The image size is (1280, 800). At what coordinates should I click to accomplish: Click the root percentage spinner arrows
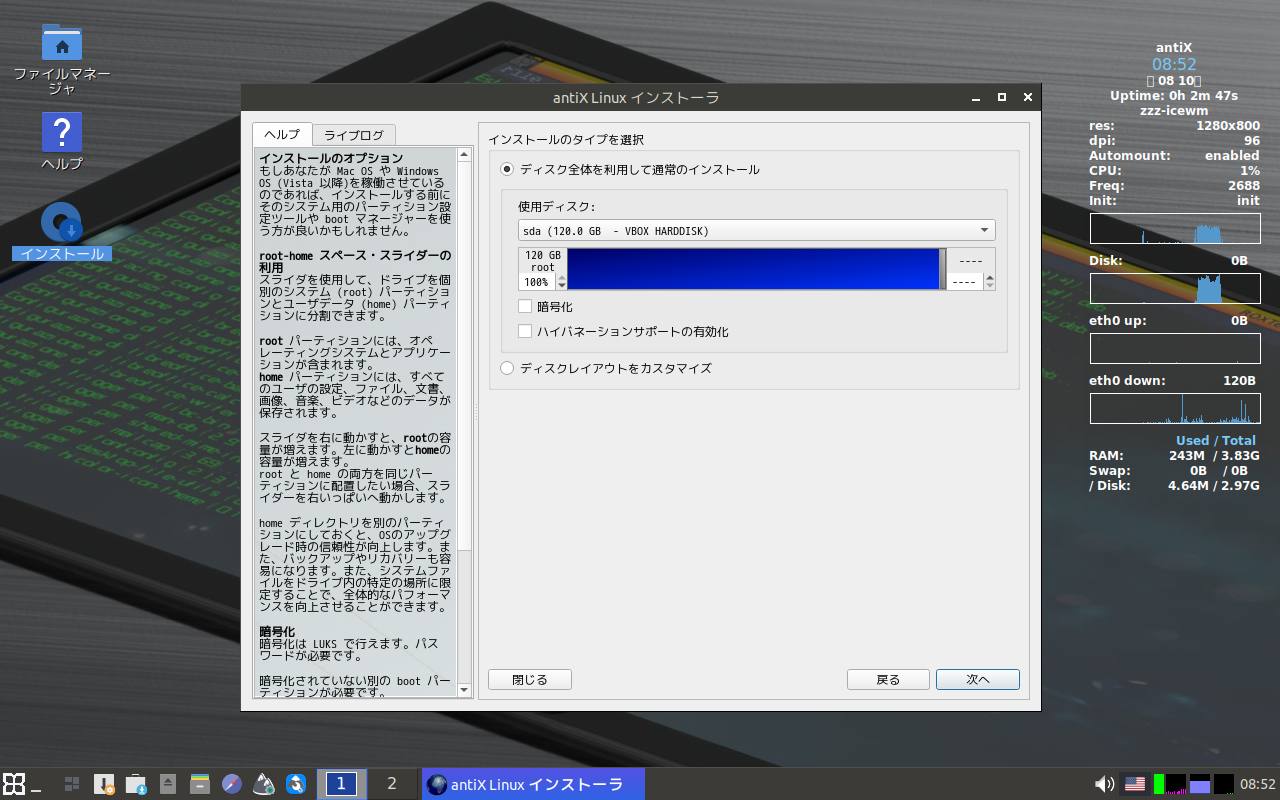(560, 282)
